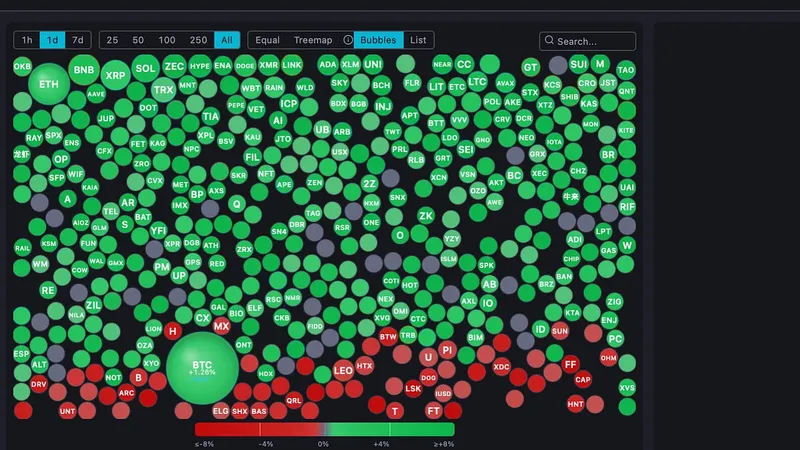The width and height of the screenshot is (800, 450).
Task: Select the red MX bubble
Action: tap(221, 326)
